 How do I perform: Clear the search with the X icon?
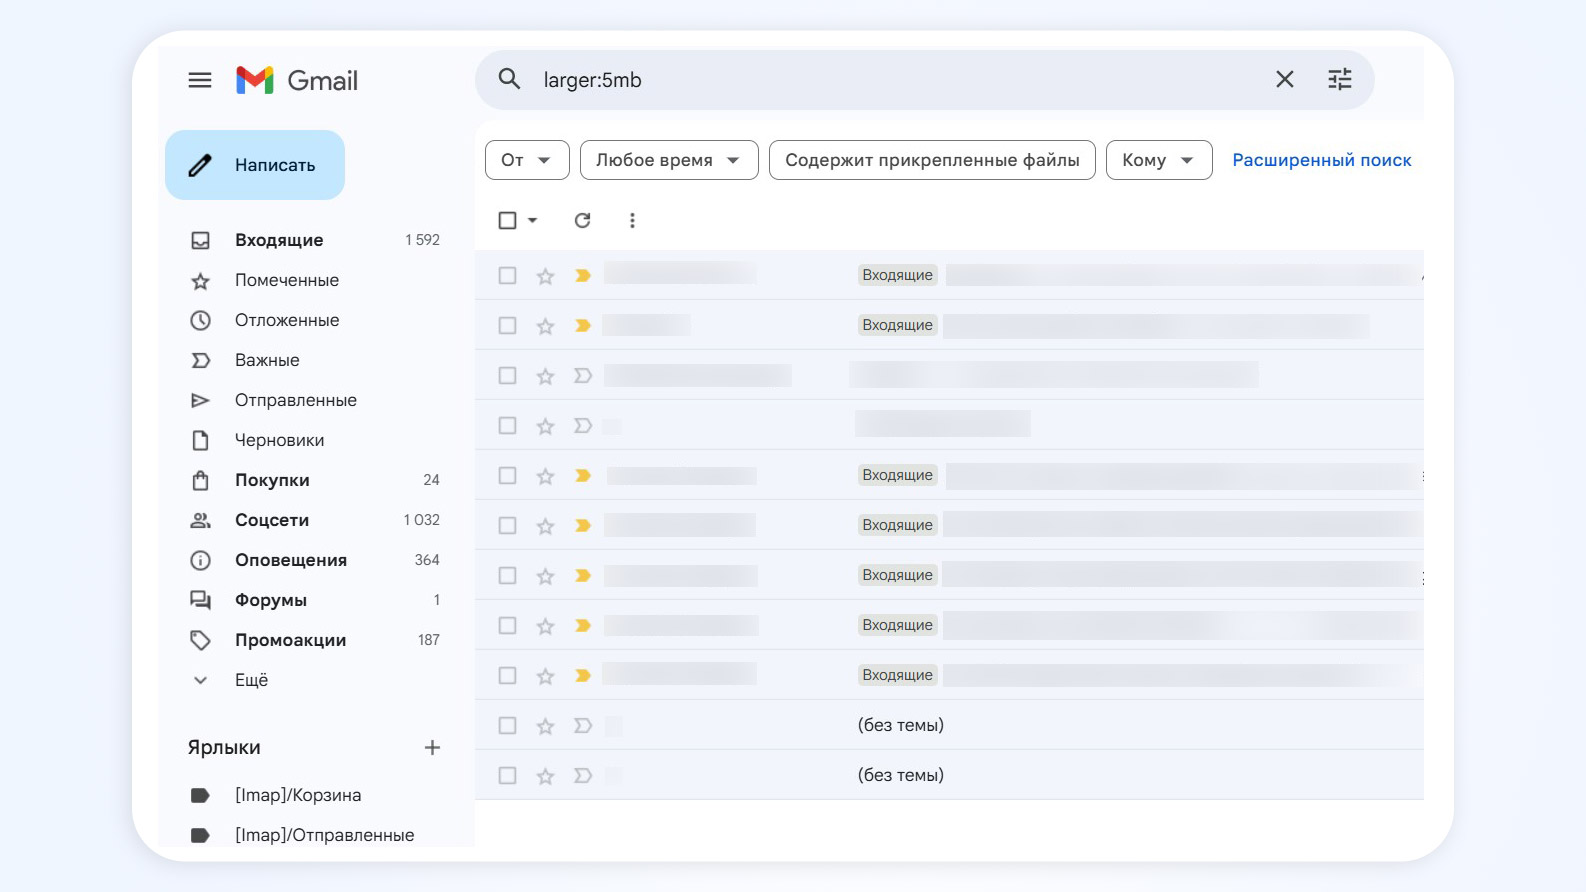pos(1284,79)
